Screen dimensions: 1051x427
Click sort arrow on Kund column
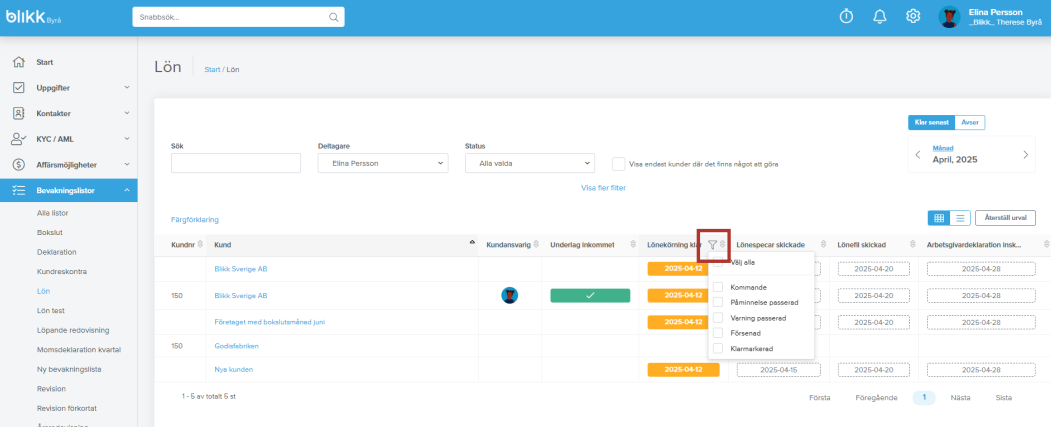[472, 242]
